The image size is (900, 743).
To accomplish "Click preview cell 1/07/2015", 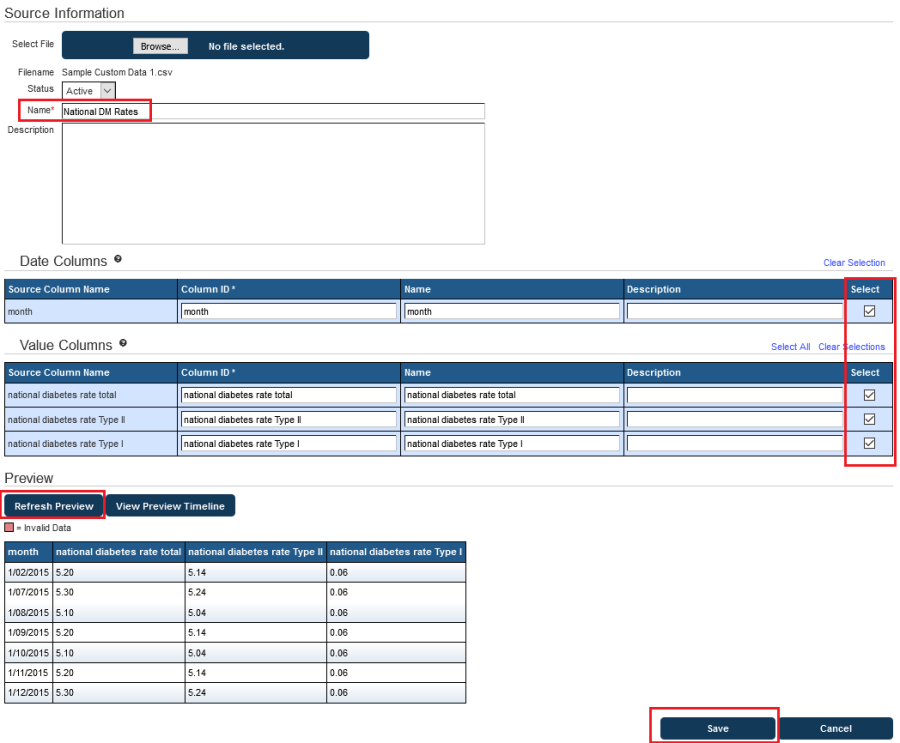I will coord(29,592).
